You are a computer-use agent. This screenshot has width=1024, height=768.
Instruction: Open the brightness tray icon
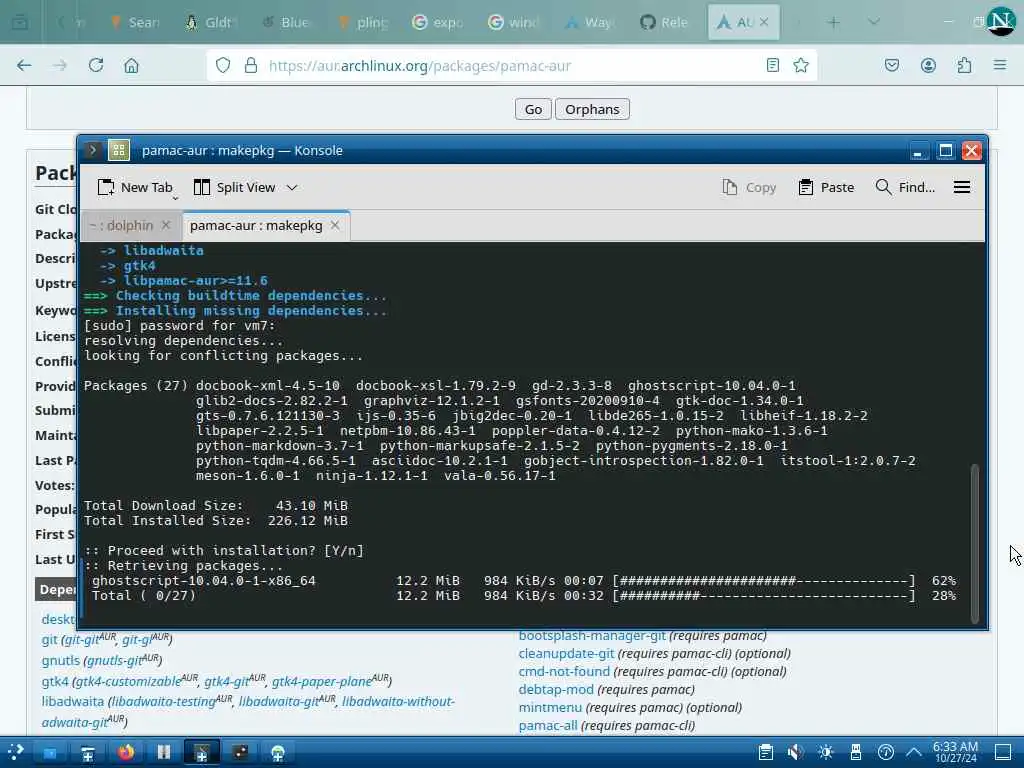click(825, 752)
